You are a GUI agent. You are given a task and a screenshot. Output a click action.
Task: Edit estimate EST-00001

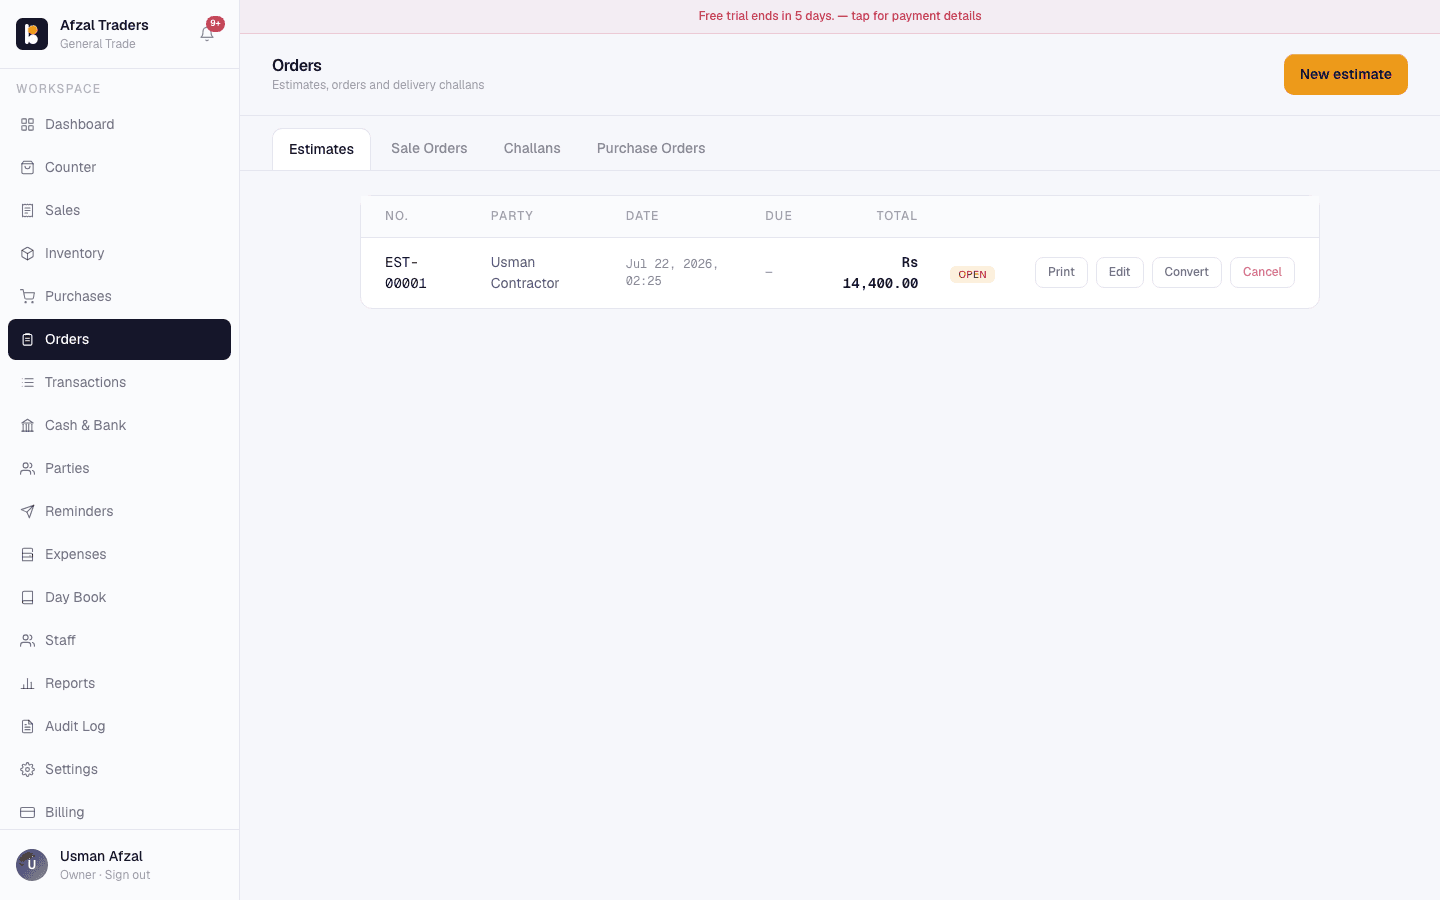[x=1119, y=272]
